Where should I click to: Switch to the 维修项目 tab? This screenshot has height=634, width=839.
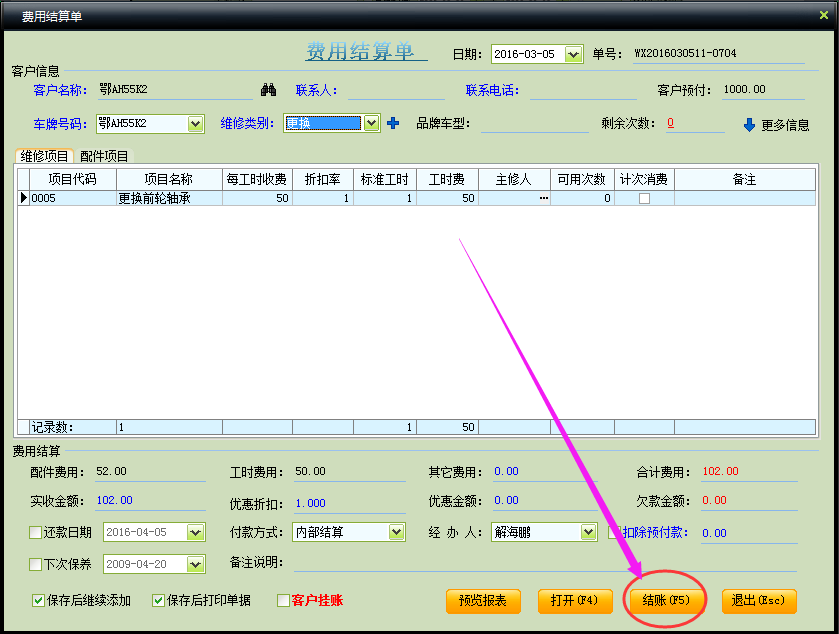click(44, 156)
